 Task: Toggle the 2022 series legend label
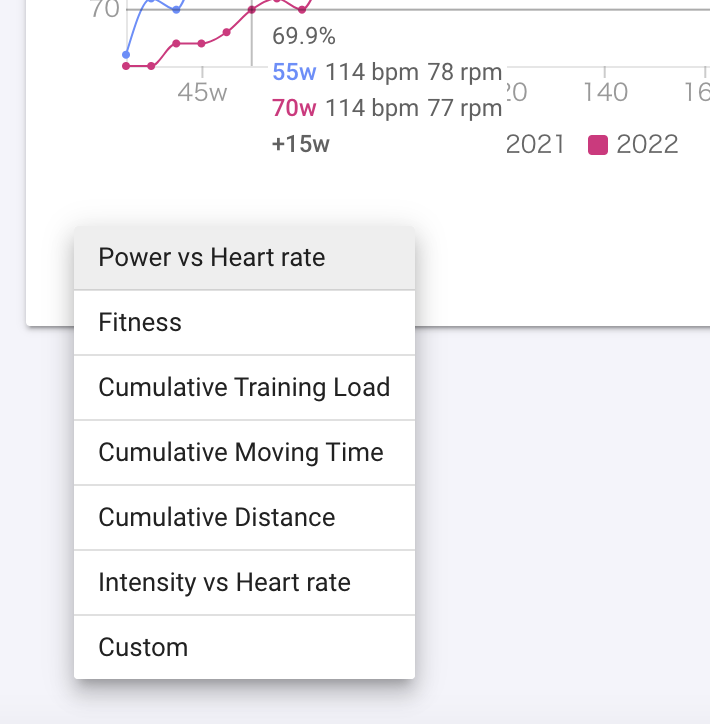pos(647,145)
